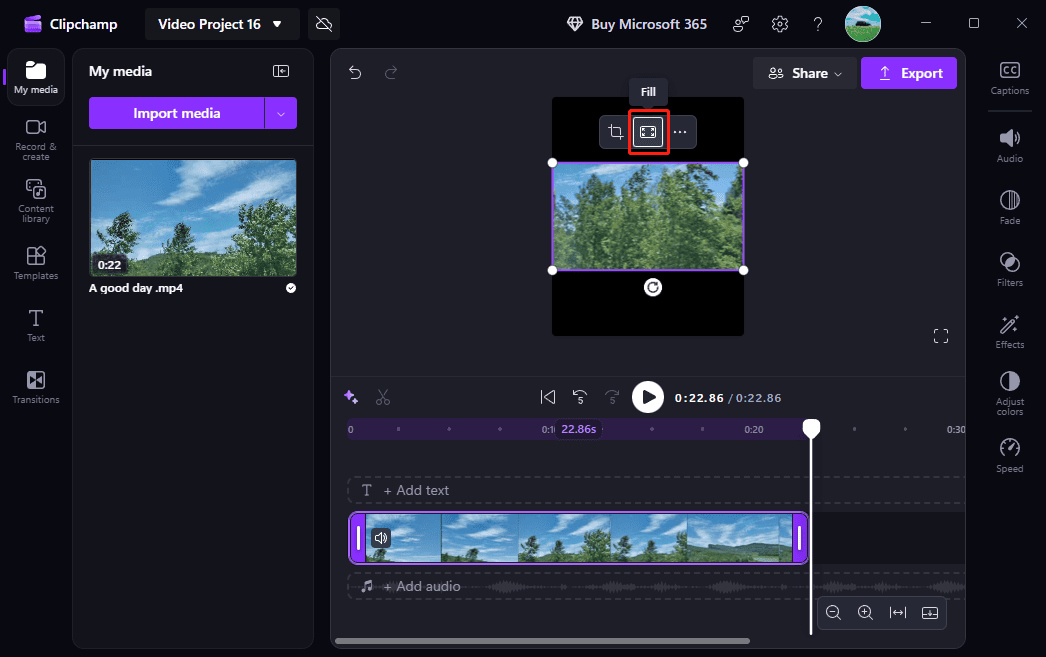Select the Fill tool in the floating toolbar
Screen dimensions: 1046x657
(648, 131)
